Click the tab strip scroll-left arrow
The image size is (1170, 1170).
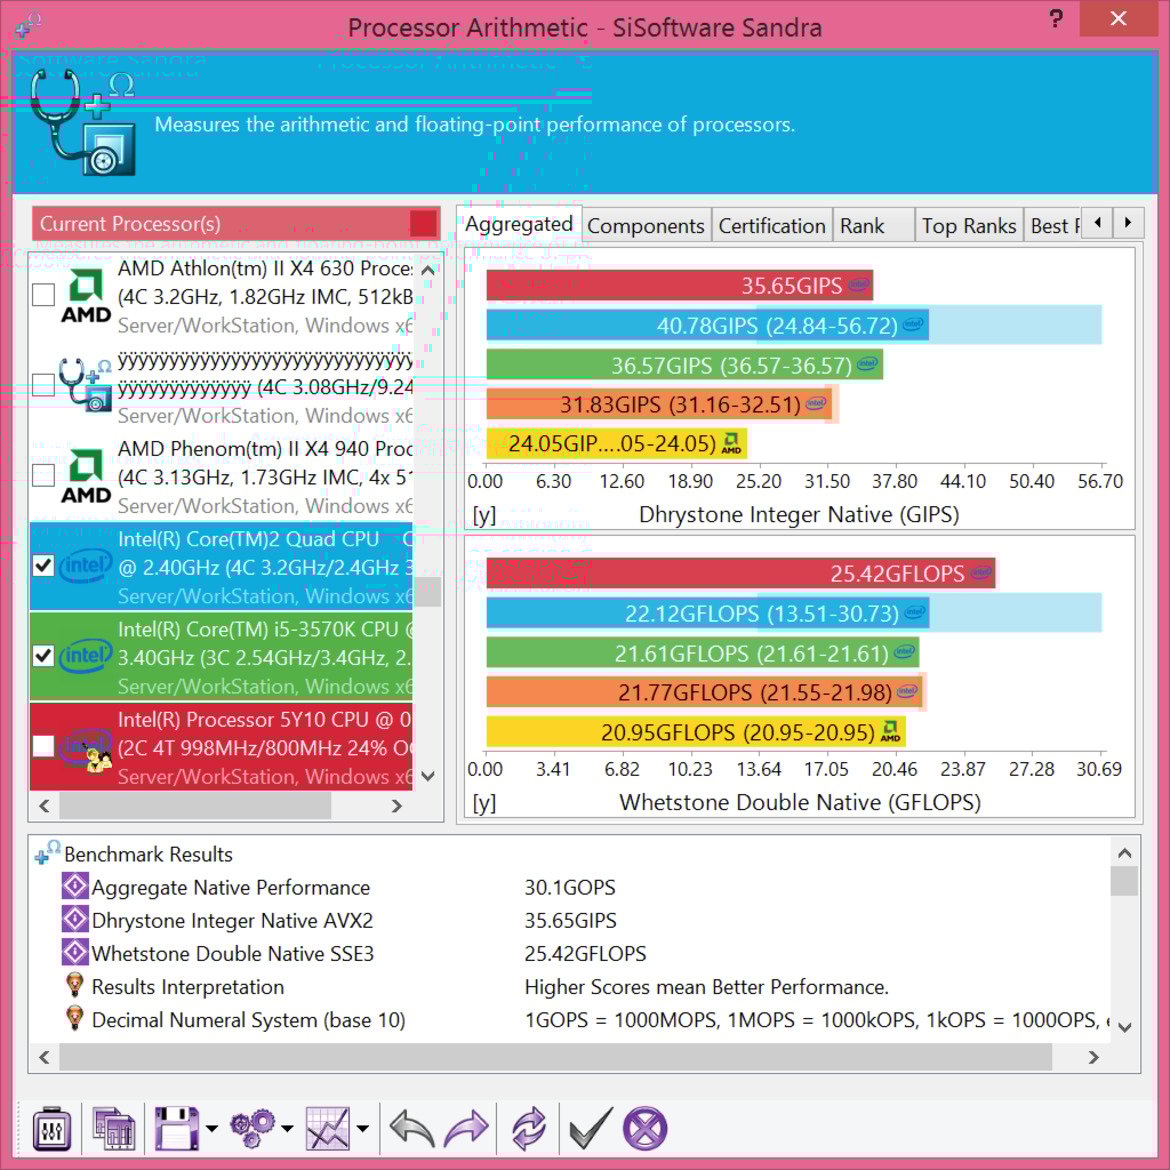coord(1097,222)
